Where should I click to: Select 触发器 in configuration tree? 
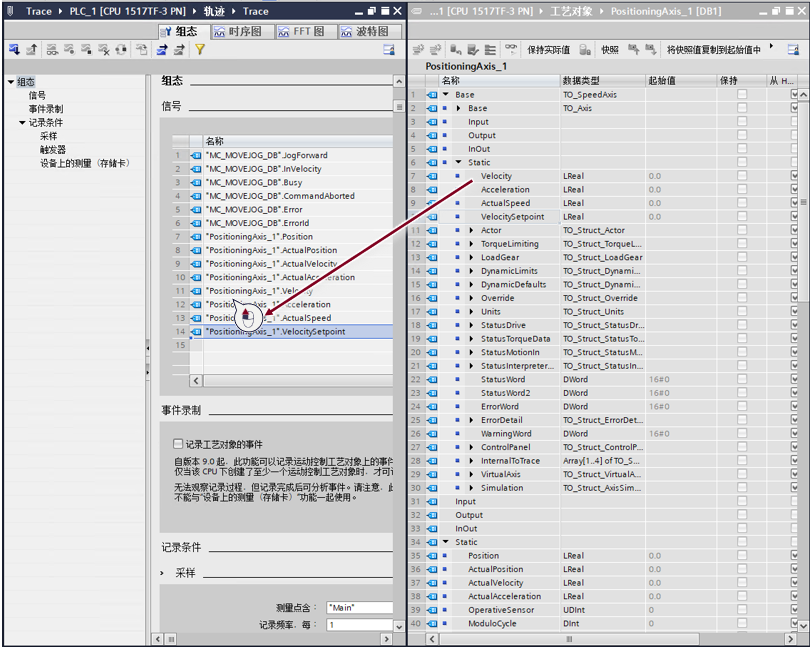[x=53, y=149]
